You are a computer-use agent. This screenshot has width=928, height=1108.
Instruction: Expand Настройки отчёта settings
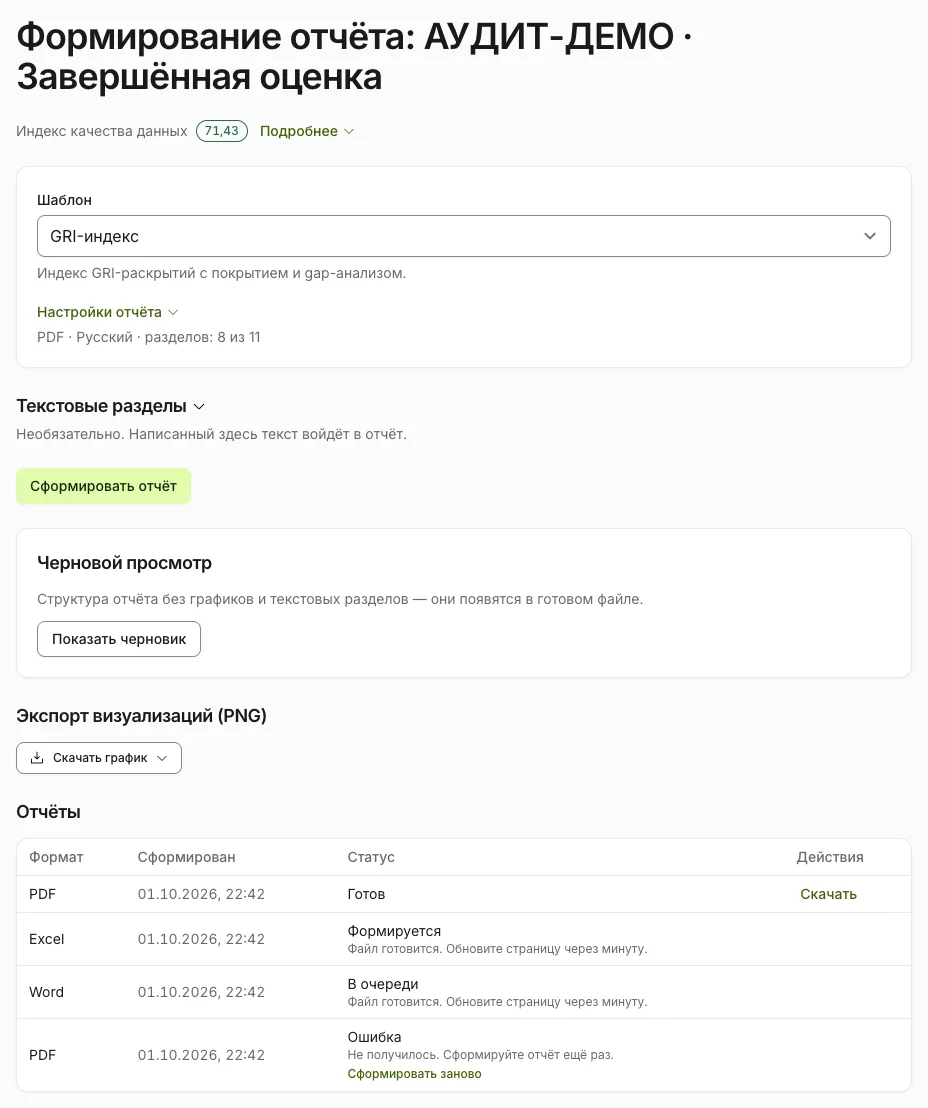tap(107, 312)
